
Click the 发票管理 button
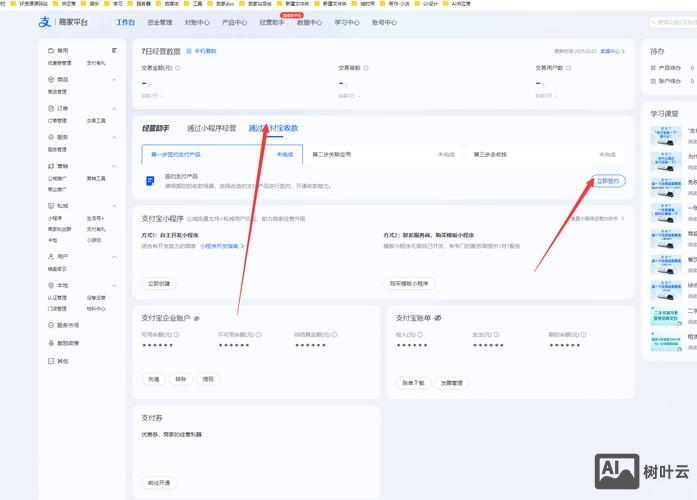452,383
